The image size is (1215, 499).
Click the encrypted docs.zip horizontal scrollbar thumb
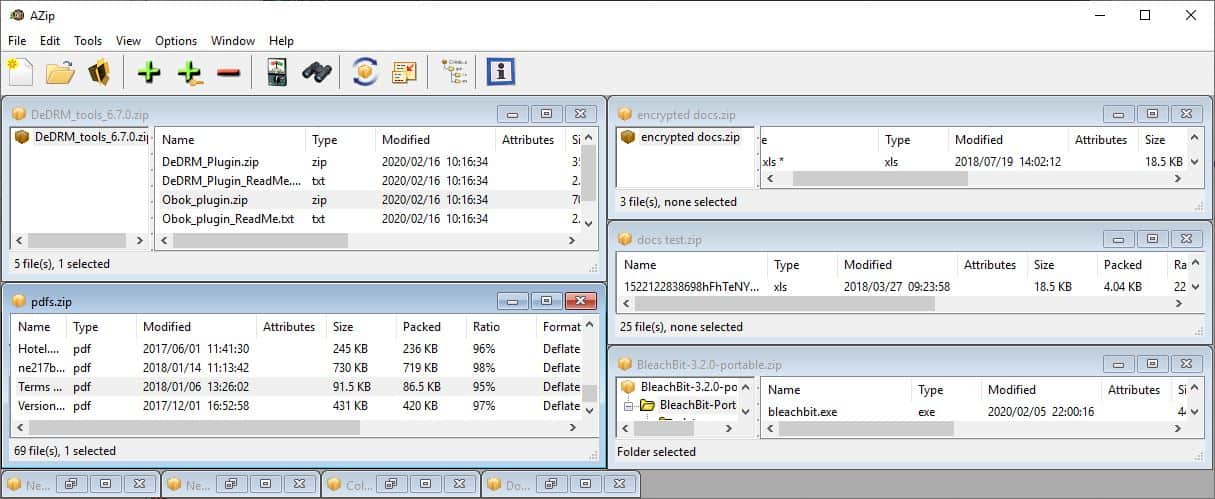pos(880,178)
